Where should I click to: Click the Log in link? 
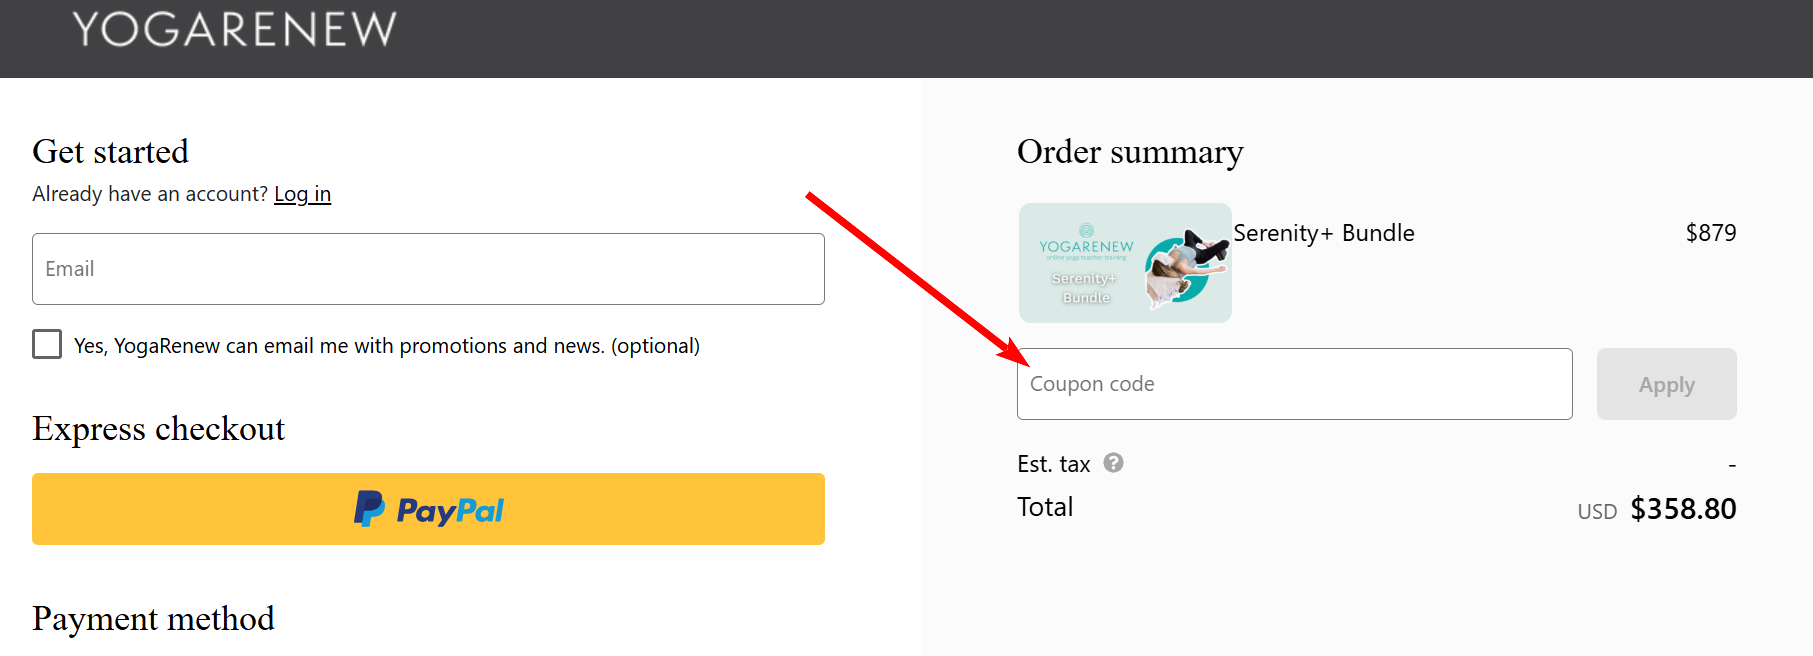click(302, 193)
